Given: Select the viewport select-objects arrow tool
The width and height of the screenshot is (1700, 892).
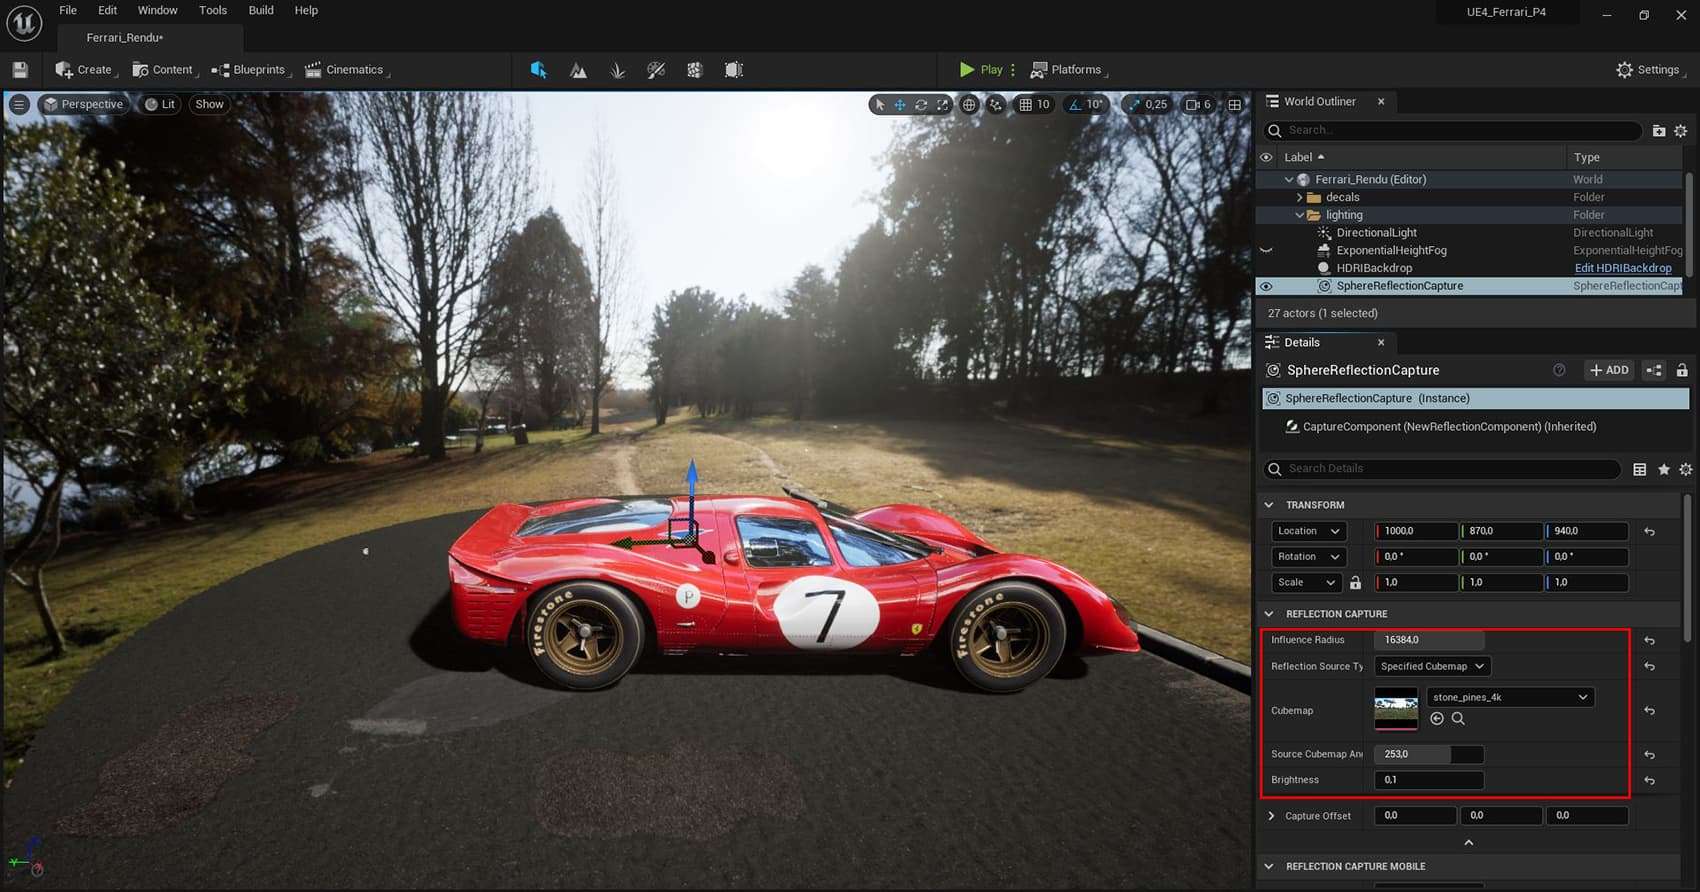Looking at the screenshot, I should (x=880, y=104).
